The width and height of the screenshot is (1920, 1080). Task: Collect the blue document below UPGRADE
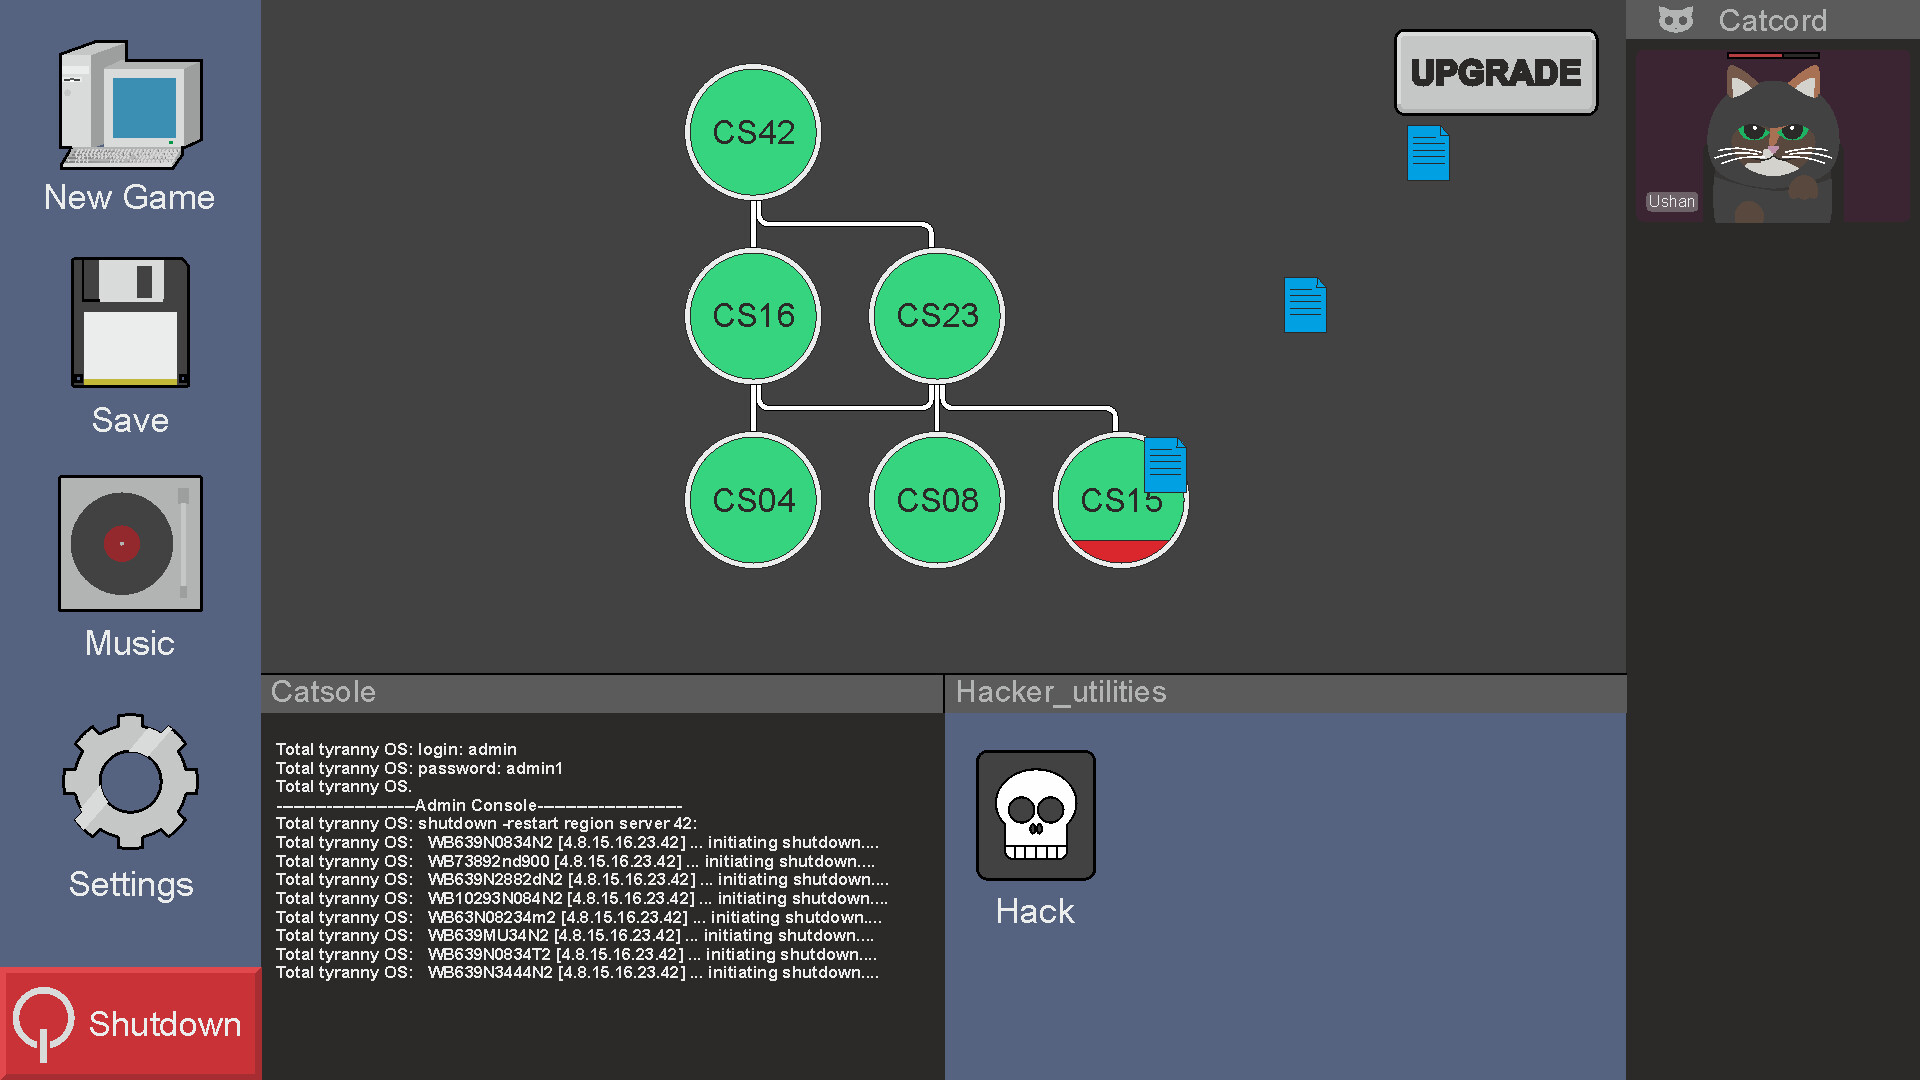click(x=1427, y=153)
